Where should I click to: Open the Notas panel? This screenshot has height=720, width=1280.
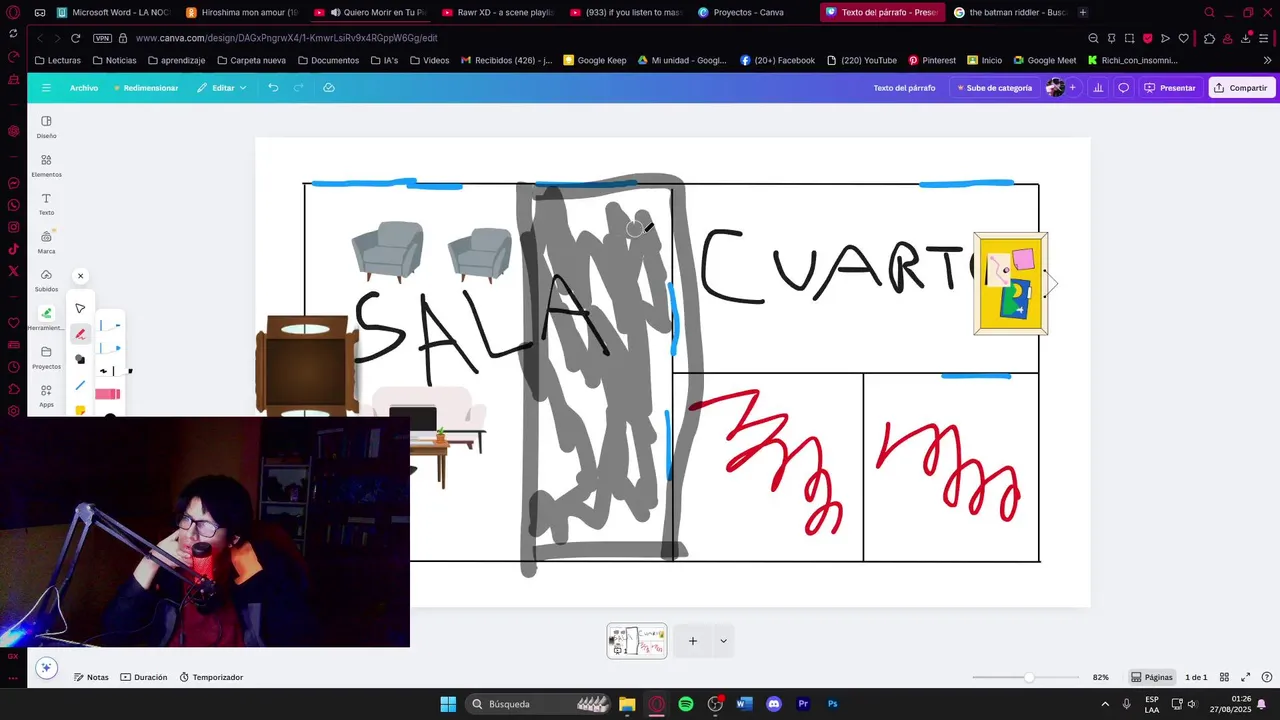point(90,677)
